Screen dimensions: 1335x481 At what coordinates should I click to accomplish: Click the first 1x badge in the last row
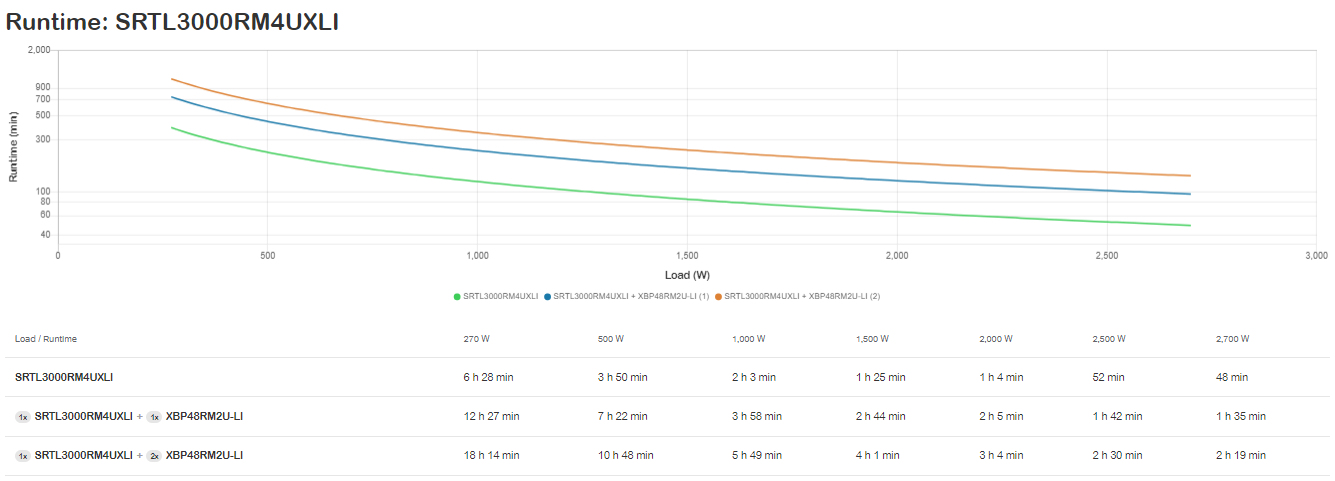tap(23, 455)
